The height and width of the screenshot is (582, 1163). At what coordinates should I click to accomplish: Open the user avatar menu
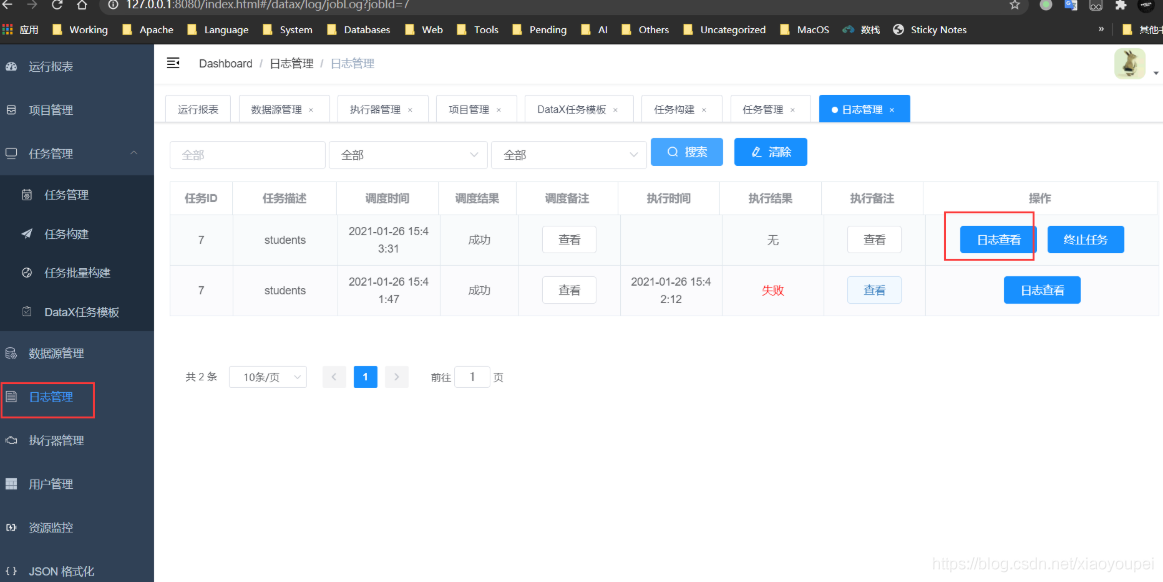pos(1130,64)
